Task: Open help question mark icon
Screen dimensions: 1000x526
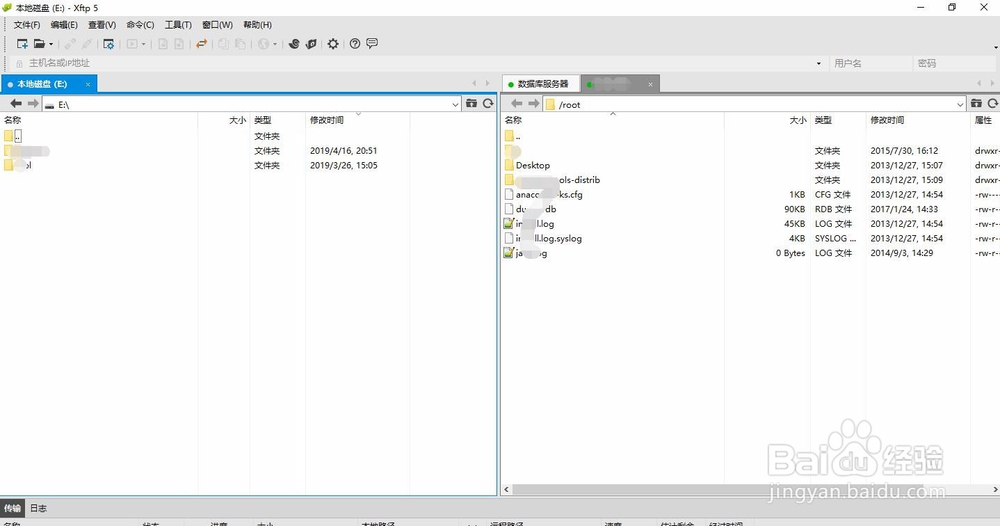Action: (x=355, y=44)
